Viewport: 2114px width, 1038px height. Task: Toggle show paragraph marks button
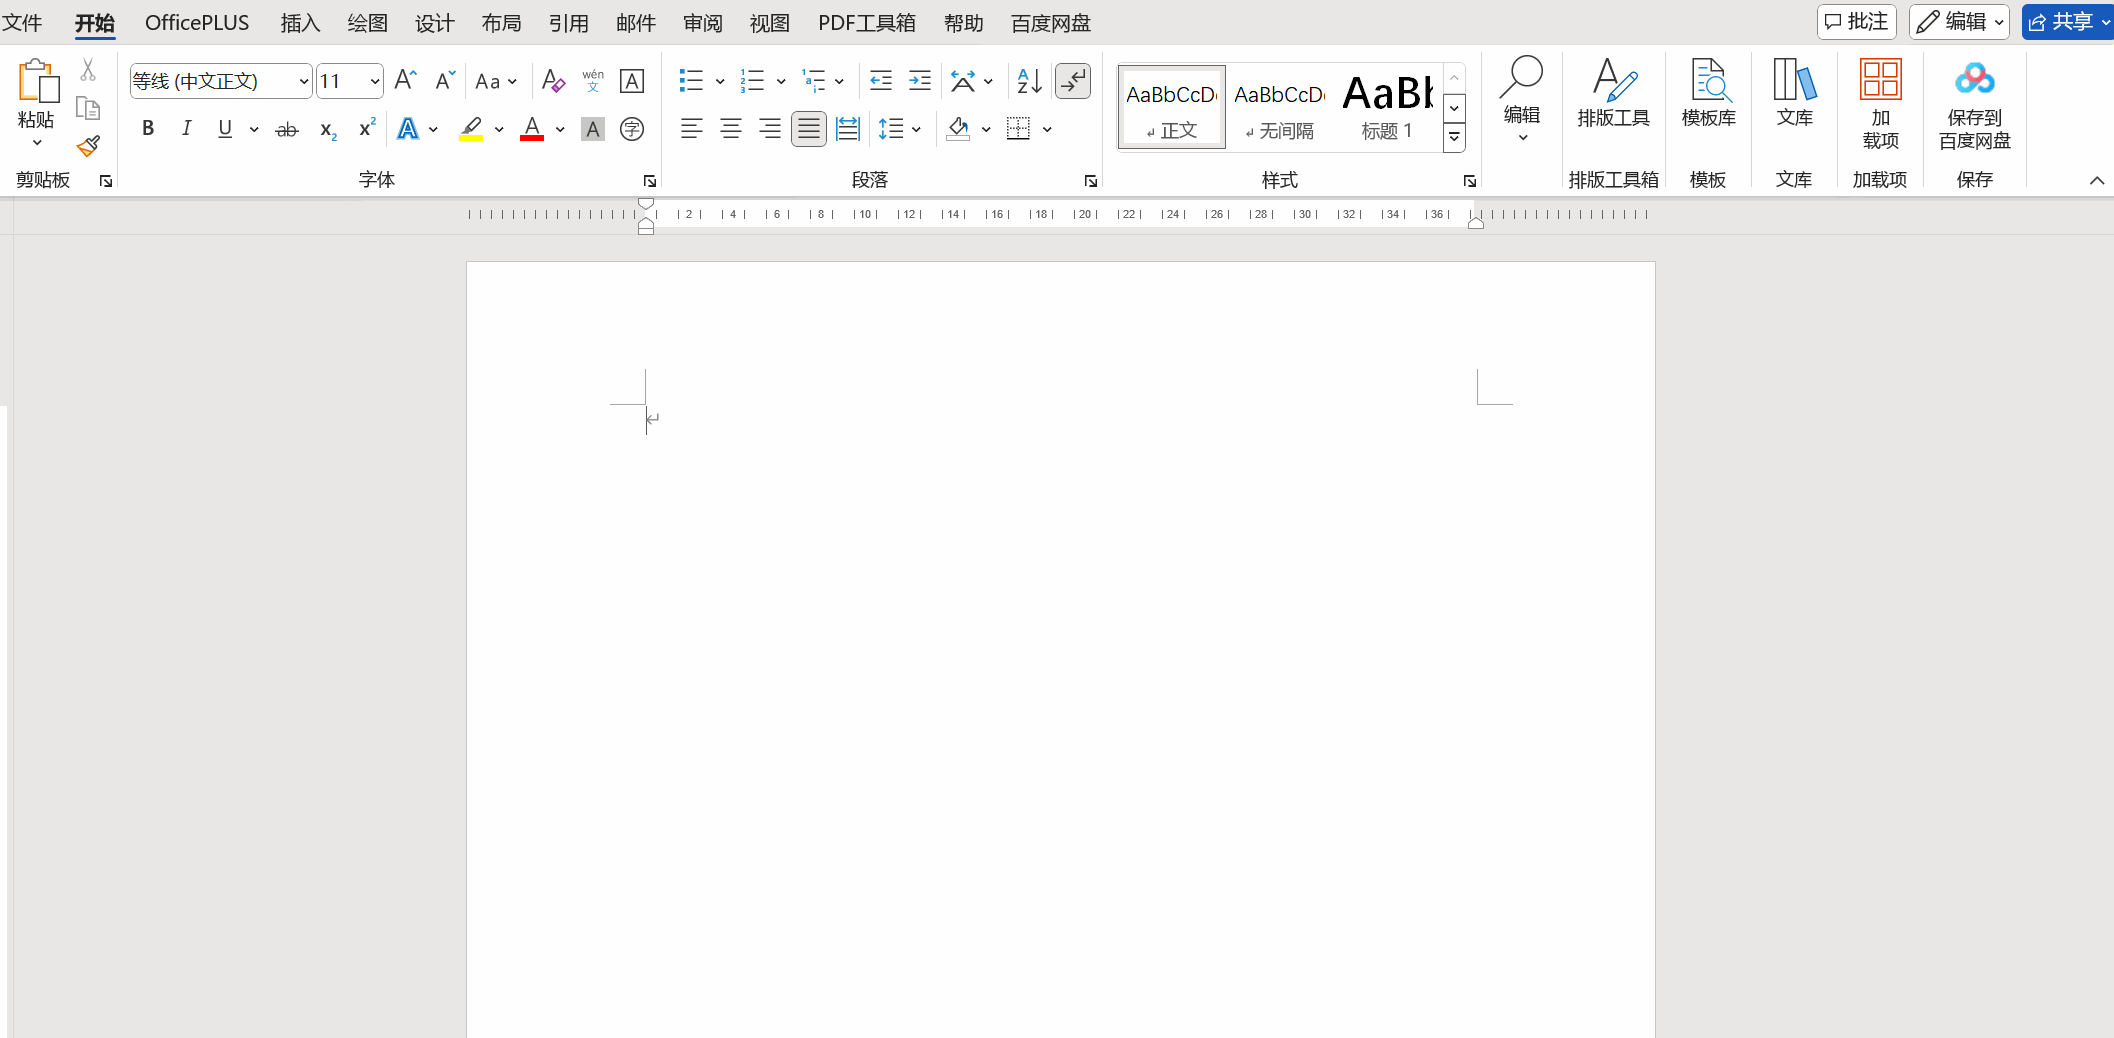[x=1073, y=81]
